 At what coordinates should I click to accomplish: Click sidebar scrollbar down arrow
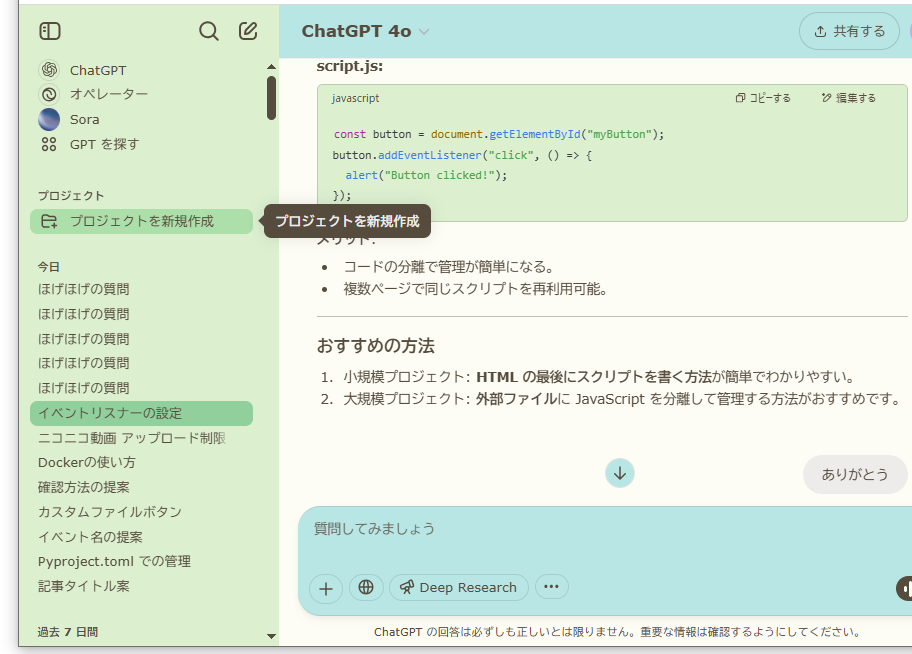coord(271,636)
